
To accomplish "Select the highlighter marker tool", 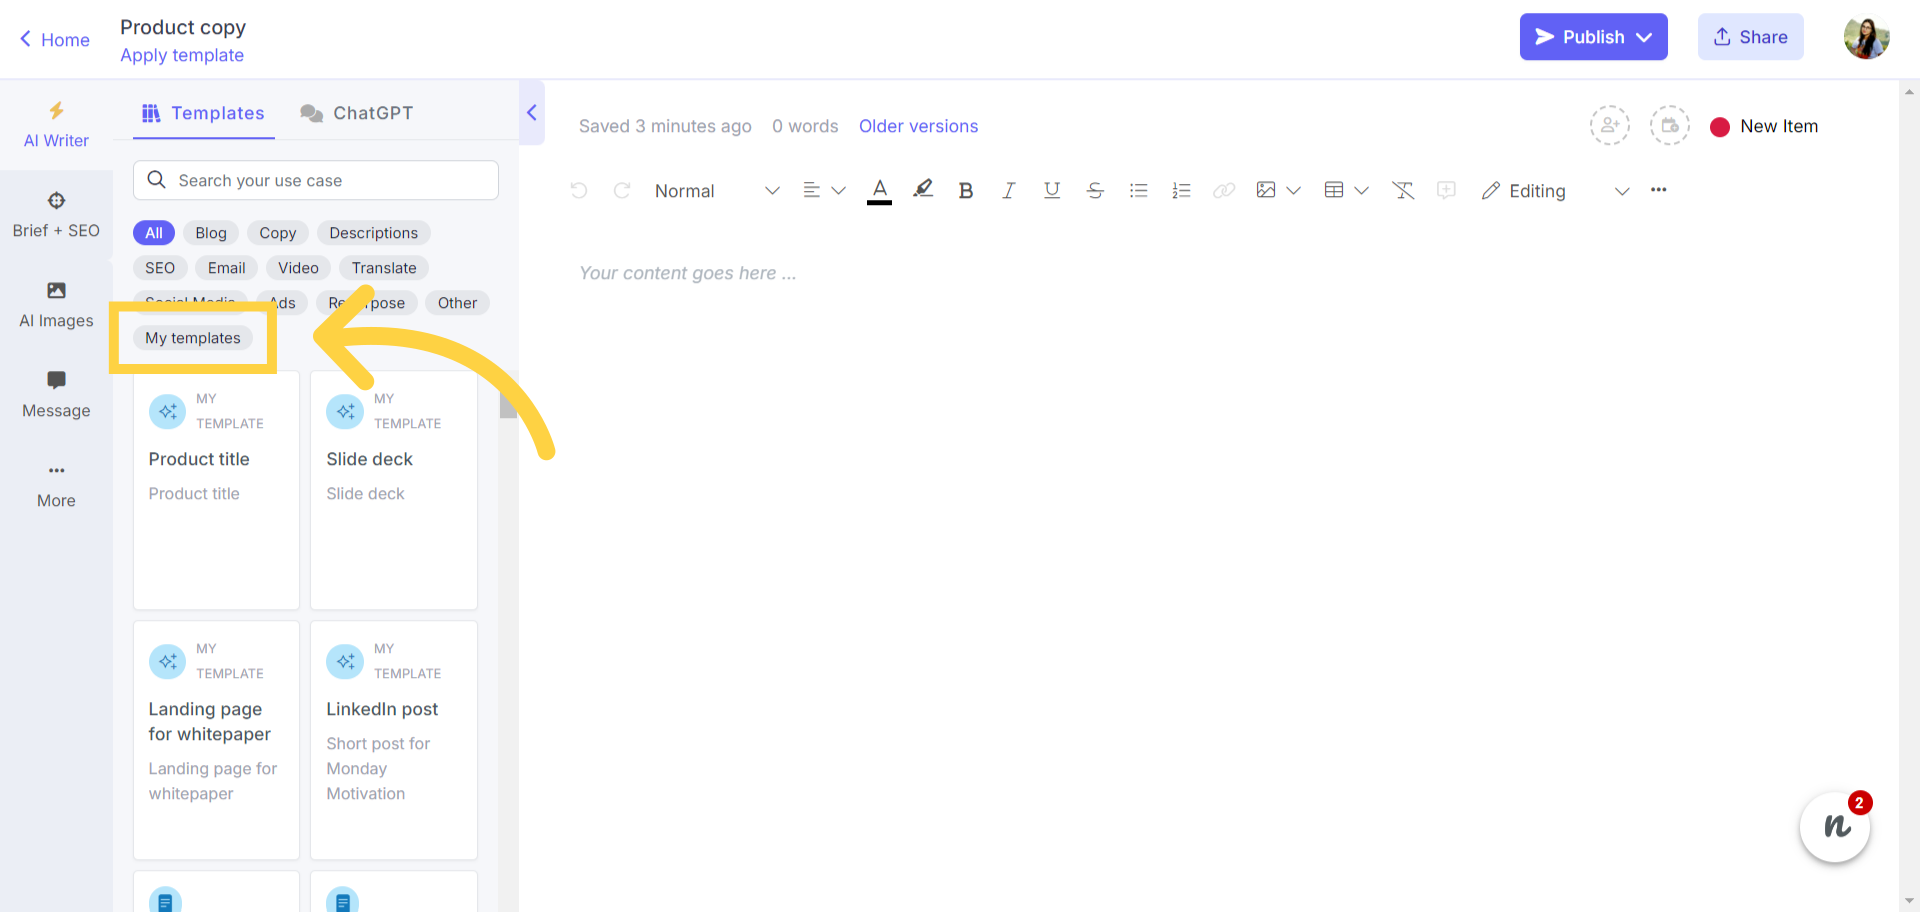I will tap(923, 189).
